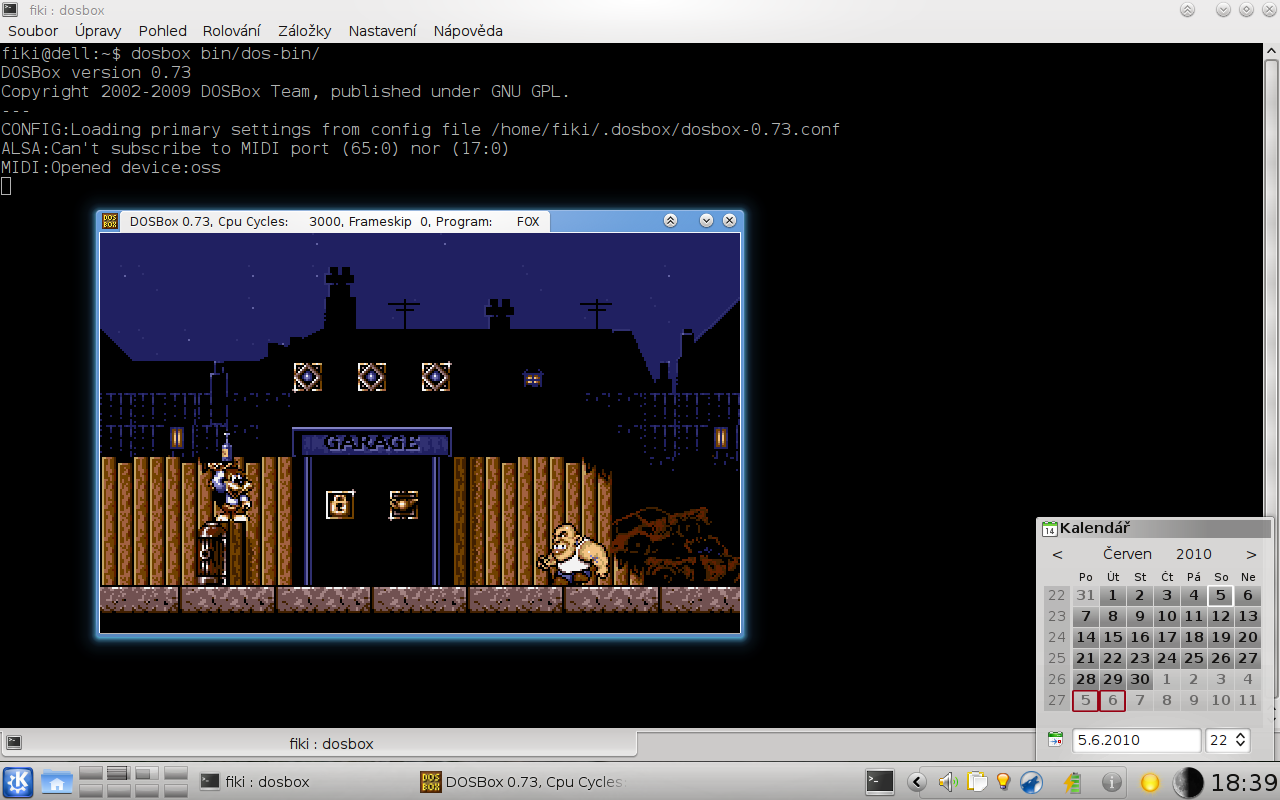
Task: Click the ALSA MIDI port warning line
Action: pyautogui.click(x=255, y=148)
